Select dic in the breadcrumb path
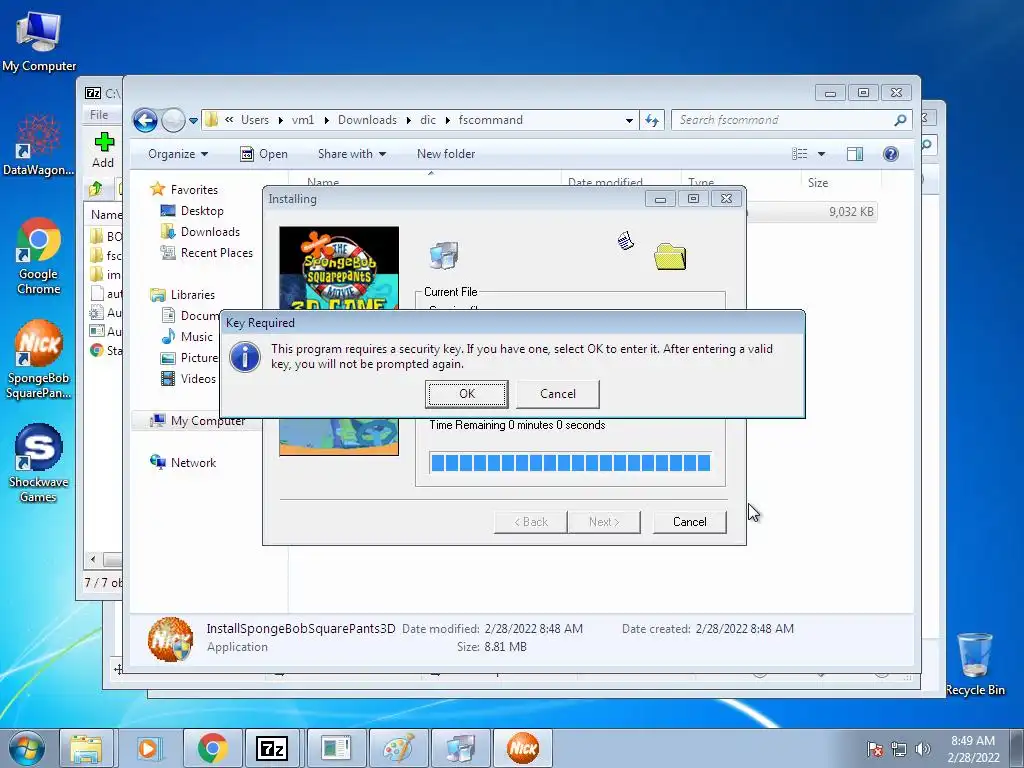The image size is (1024, 768). point(428,120)
